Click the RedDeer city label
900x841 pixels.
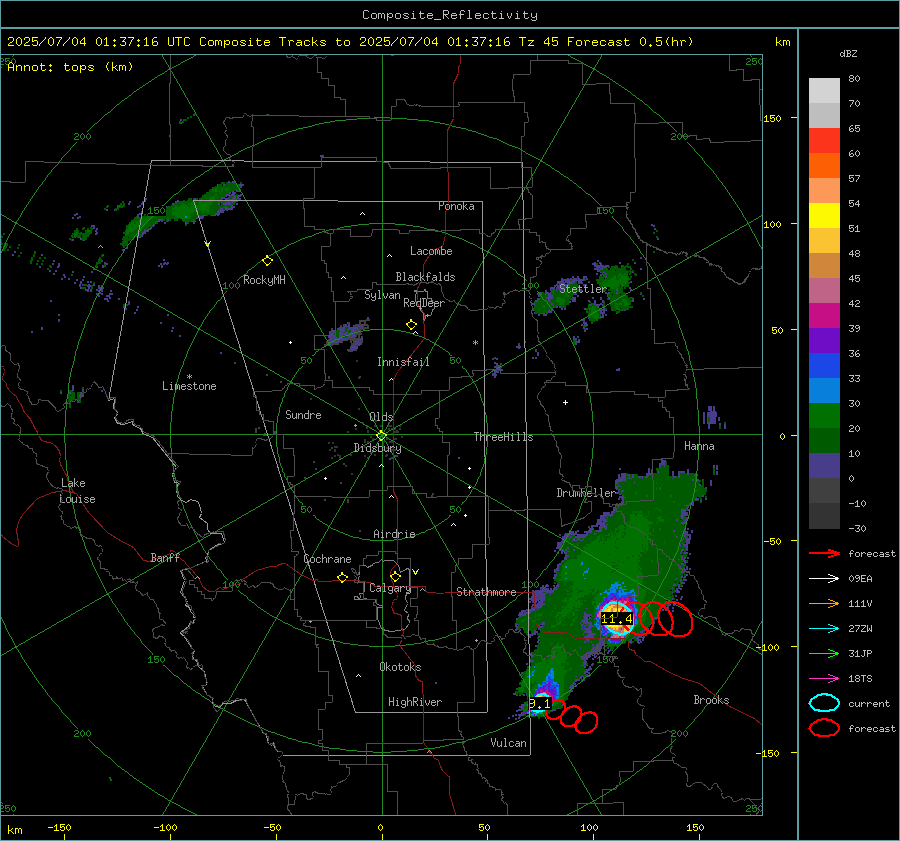point(424,303)
